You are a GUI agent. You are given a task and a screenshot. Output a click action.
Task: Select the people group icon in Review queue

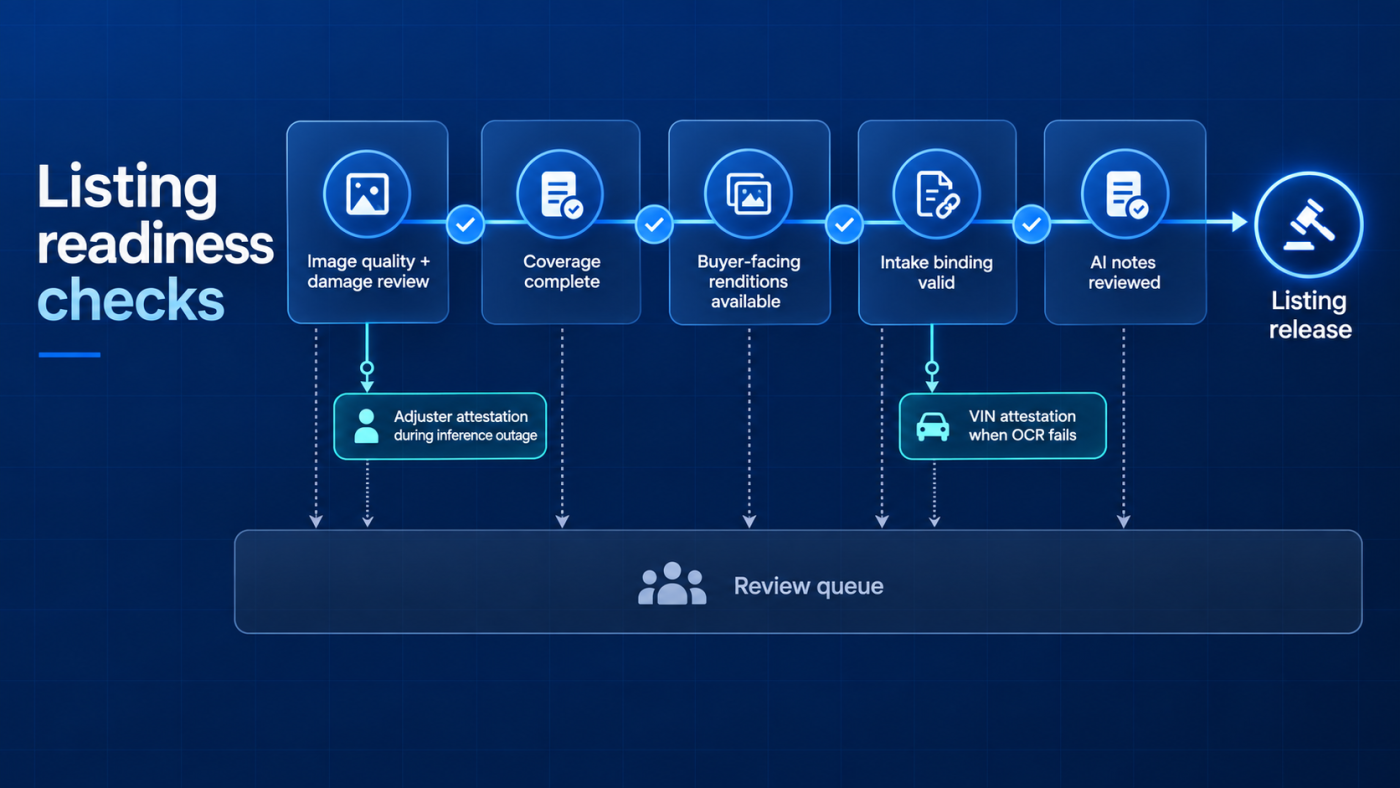(x=672, y=584)
